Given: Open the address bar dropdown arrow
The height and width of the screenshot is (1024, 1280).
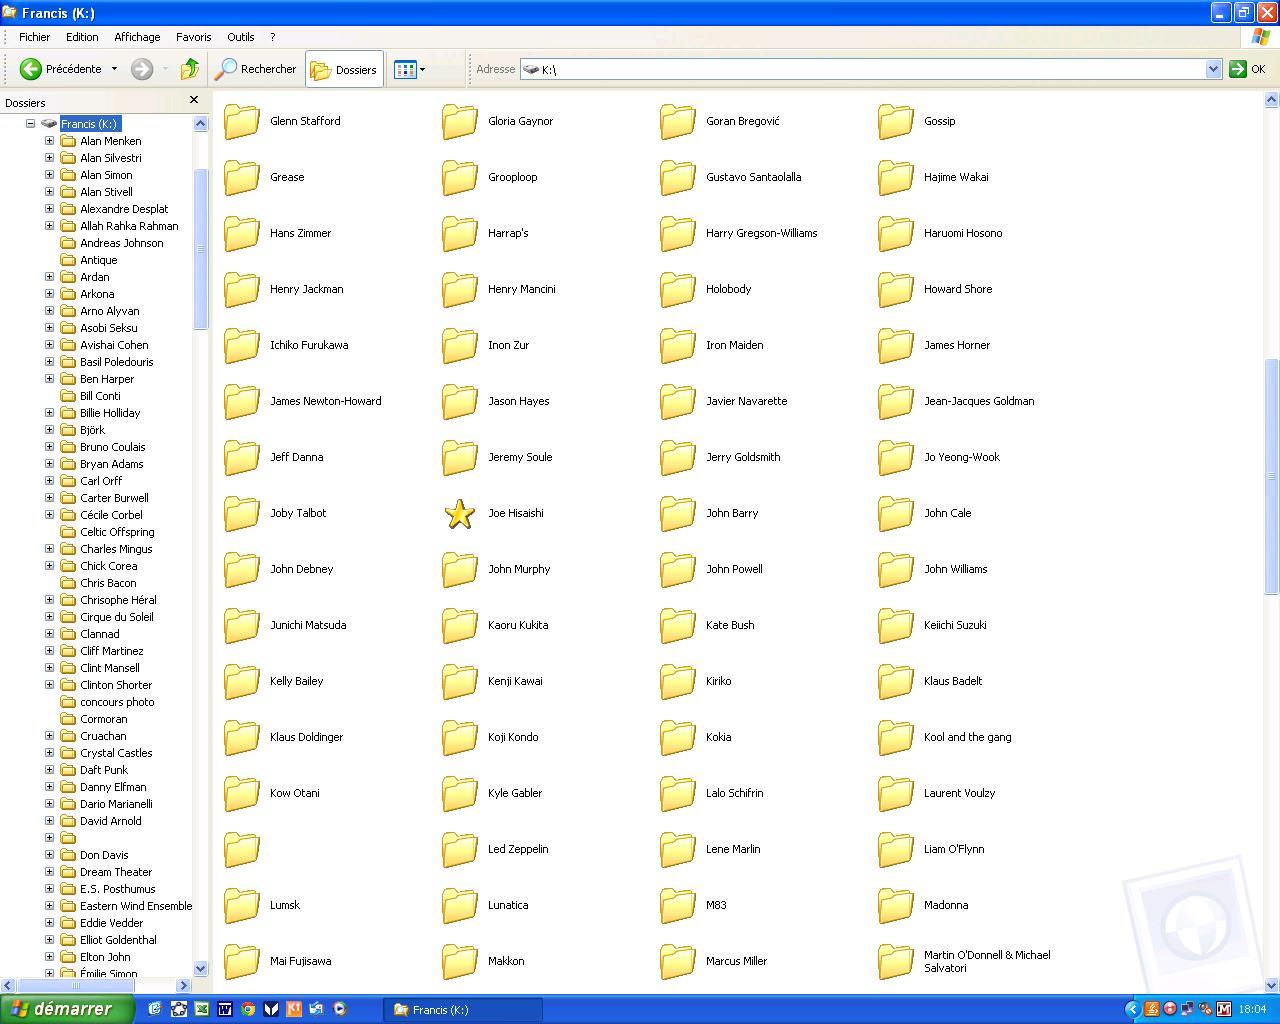Looking at the screenshot, I should click(x=1213, y=69).
